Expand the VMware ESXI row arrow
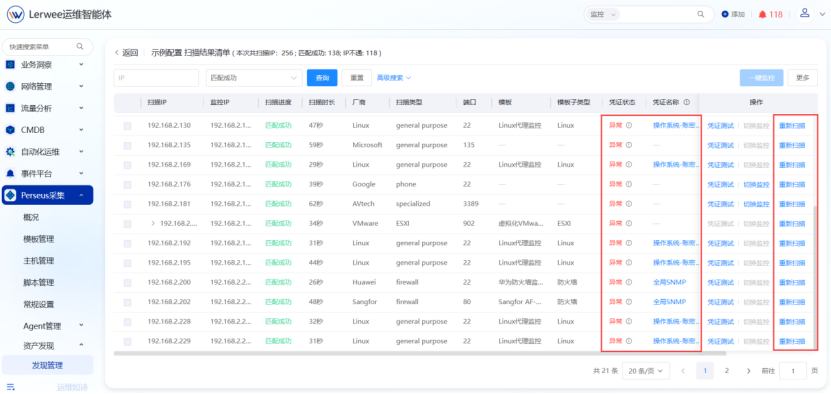 coord(153,224)
